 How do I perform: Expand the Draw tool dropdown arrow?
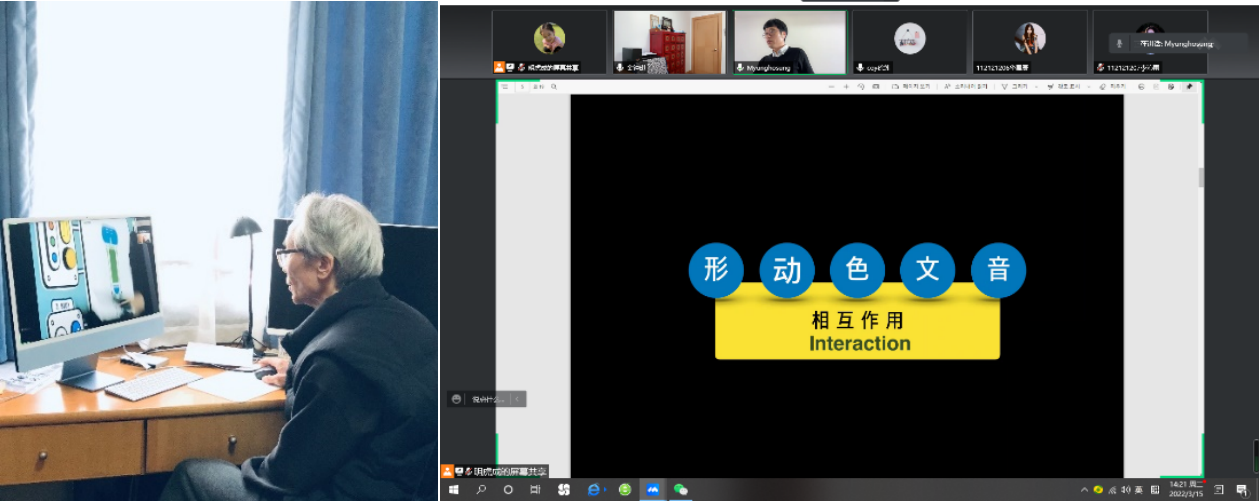(1038, 87)
